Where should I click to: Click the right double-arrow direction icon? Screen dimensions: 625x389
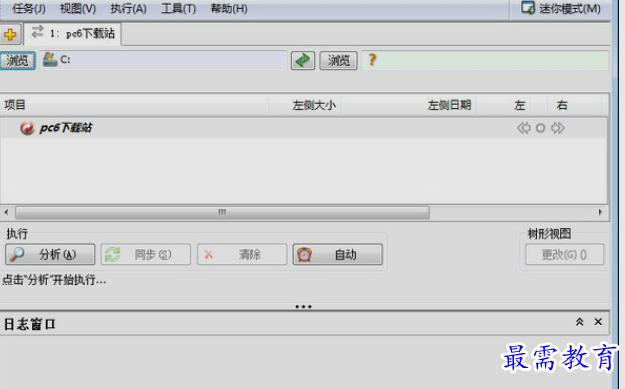558,128
